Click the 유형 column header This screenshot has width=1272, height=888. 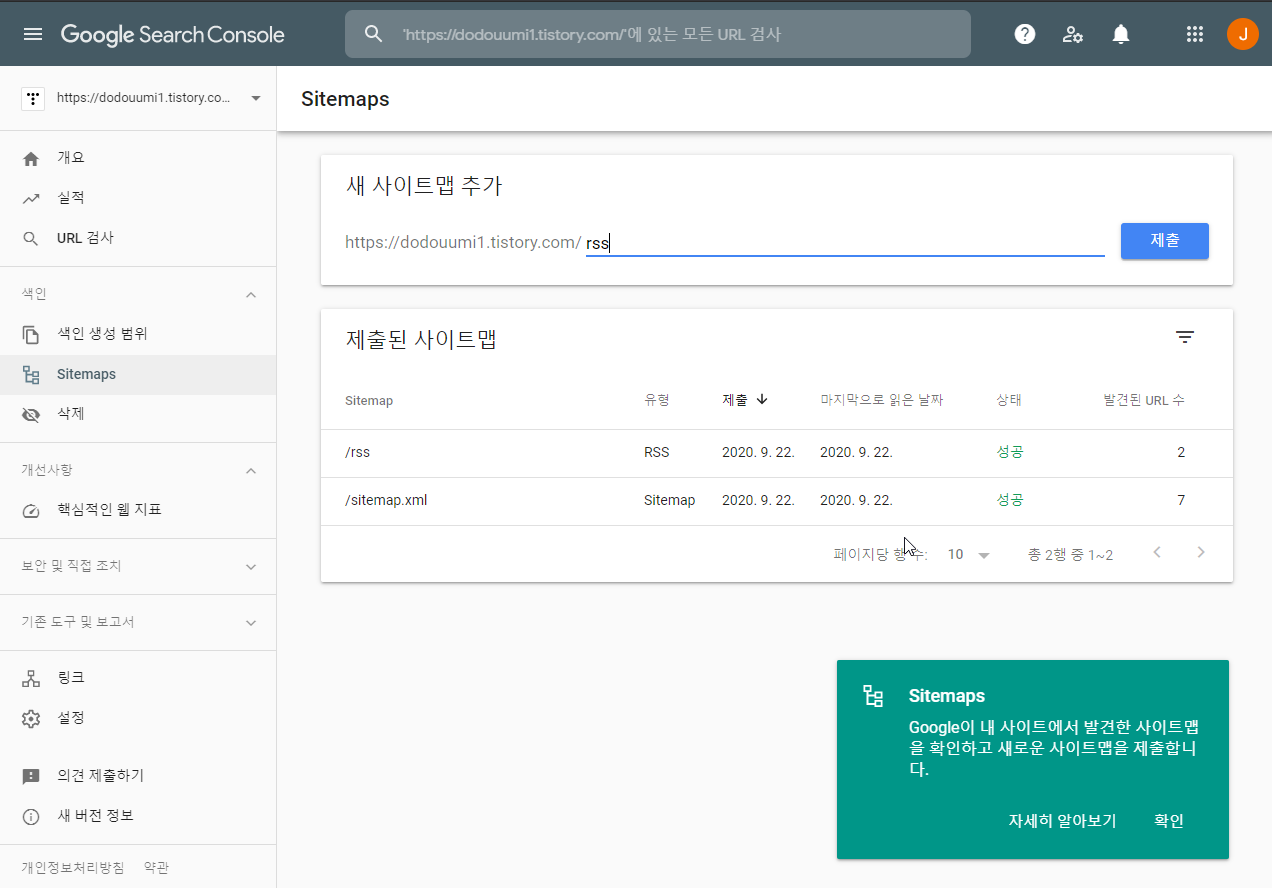pos(657,400)
